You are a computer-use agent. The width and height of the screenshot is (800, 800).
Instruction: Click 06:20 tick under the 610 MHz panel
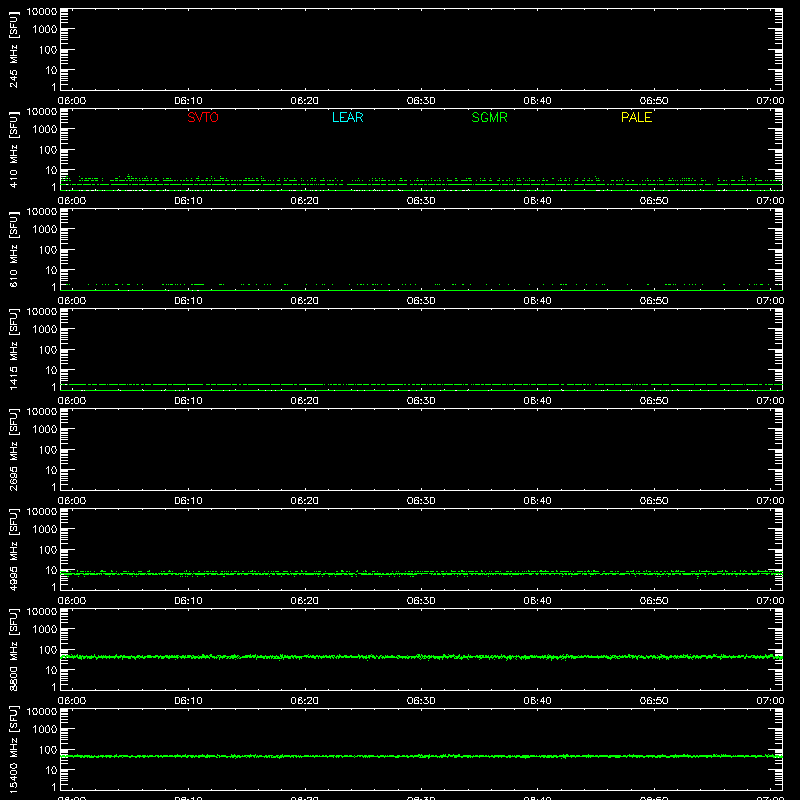click(x=305, y=301)
